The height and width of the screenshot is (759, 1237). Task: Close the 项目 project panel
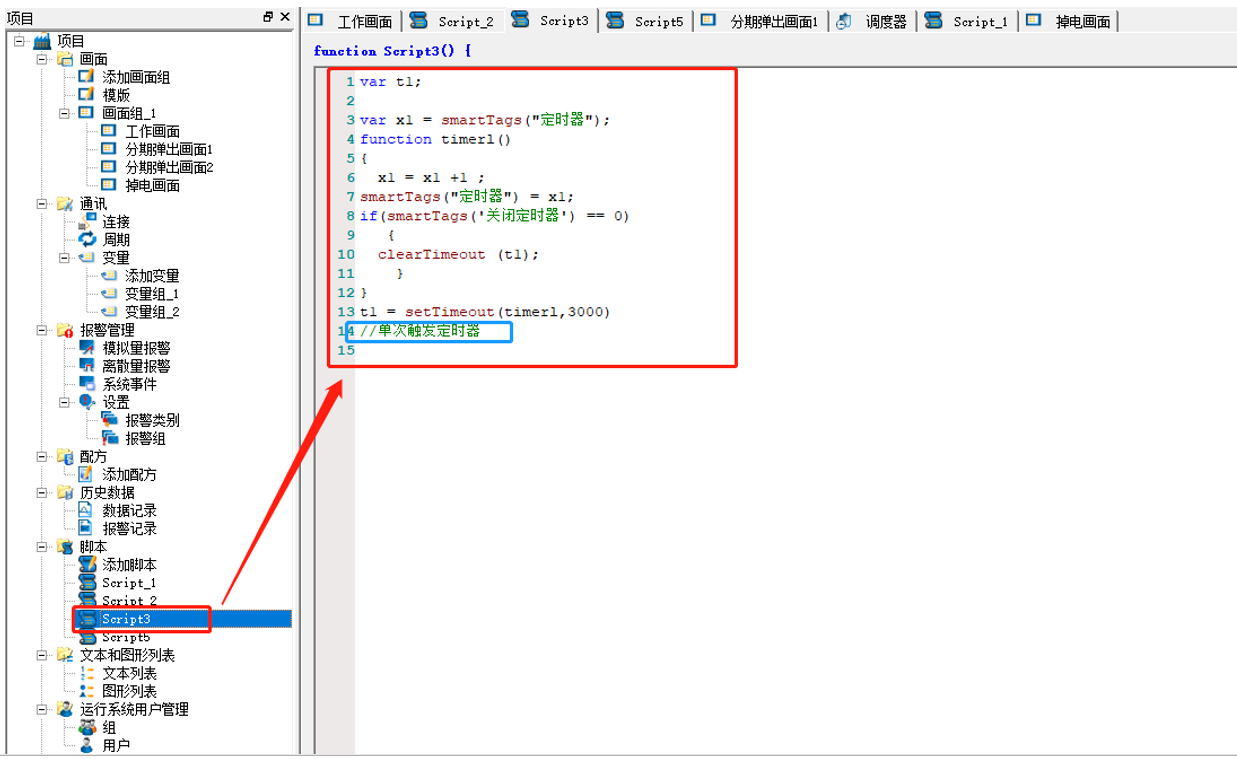[285, 17]
